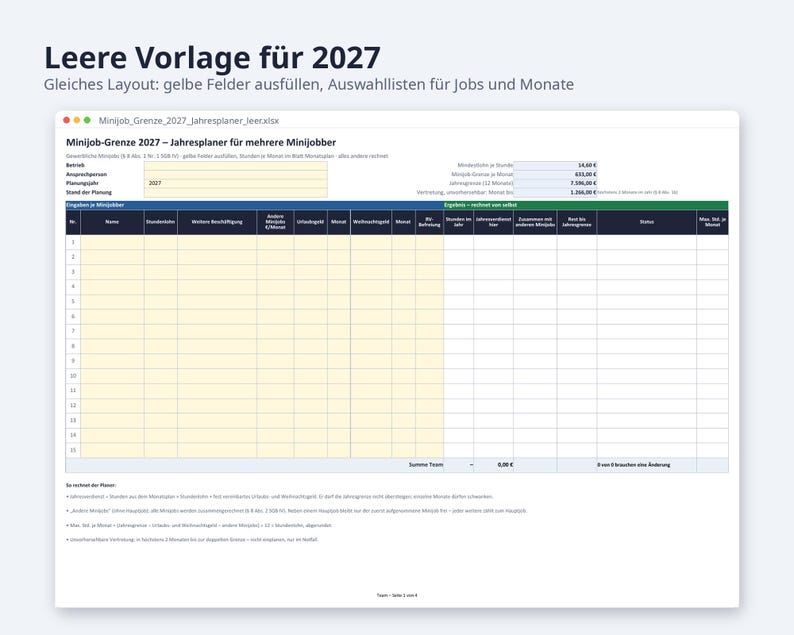Open the RV-Befreiung cell in row 8
Image resolution: width=794 pixels, height=635 pixels.
(429, 346)
